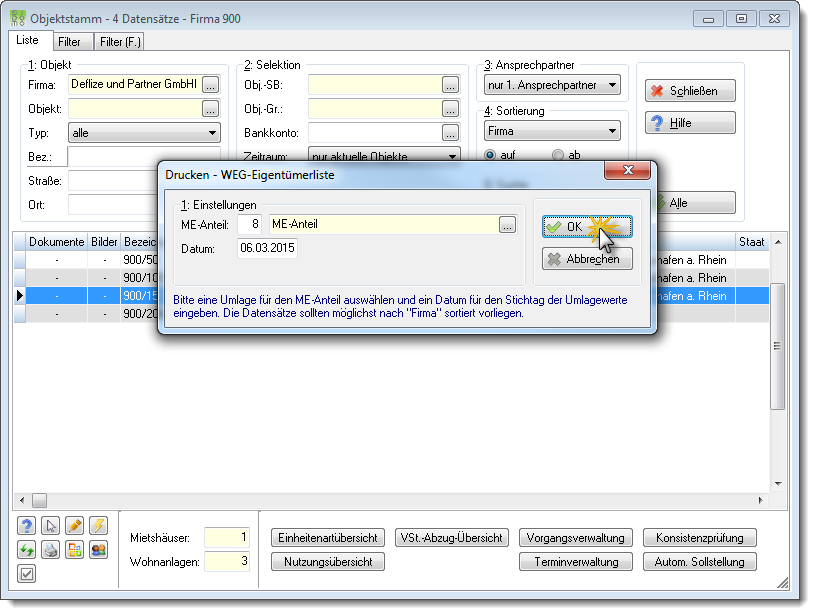Click the green refresh arrows icon
The image size is (815, 615).
pos(27,549)
